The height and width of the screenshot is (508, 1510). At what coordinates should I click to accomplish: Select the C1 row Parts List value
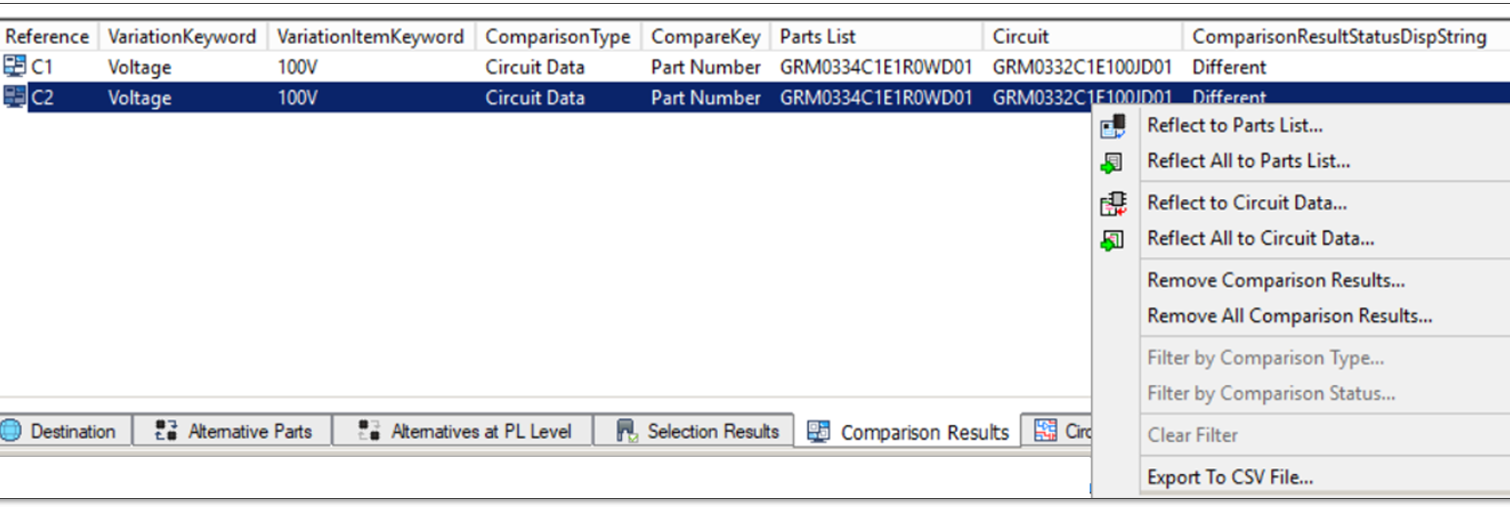pyautogui.click(x=875, y=67)
